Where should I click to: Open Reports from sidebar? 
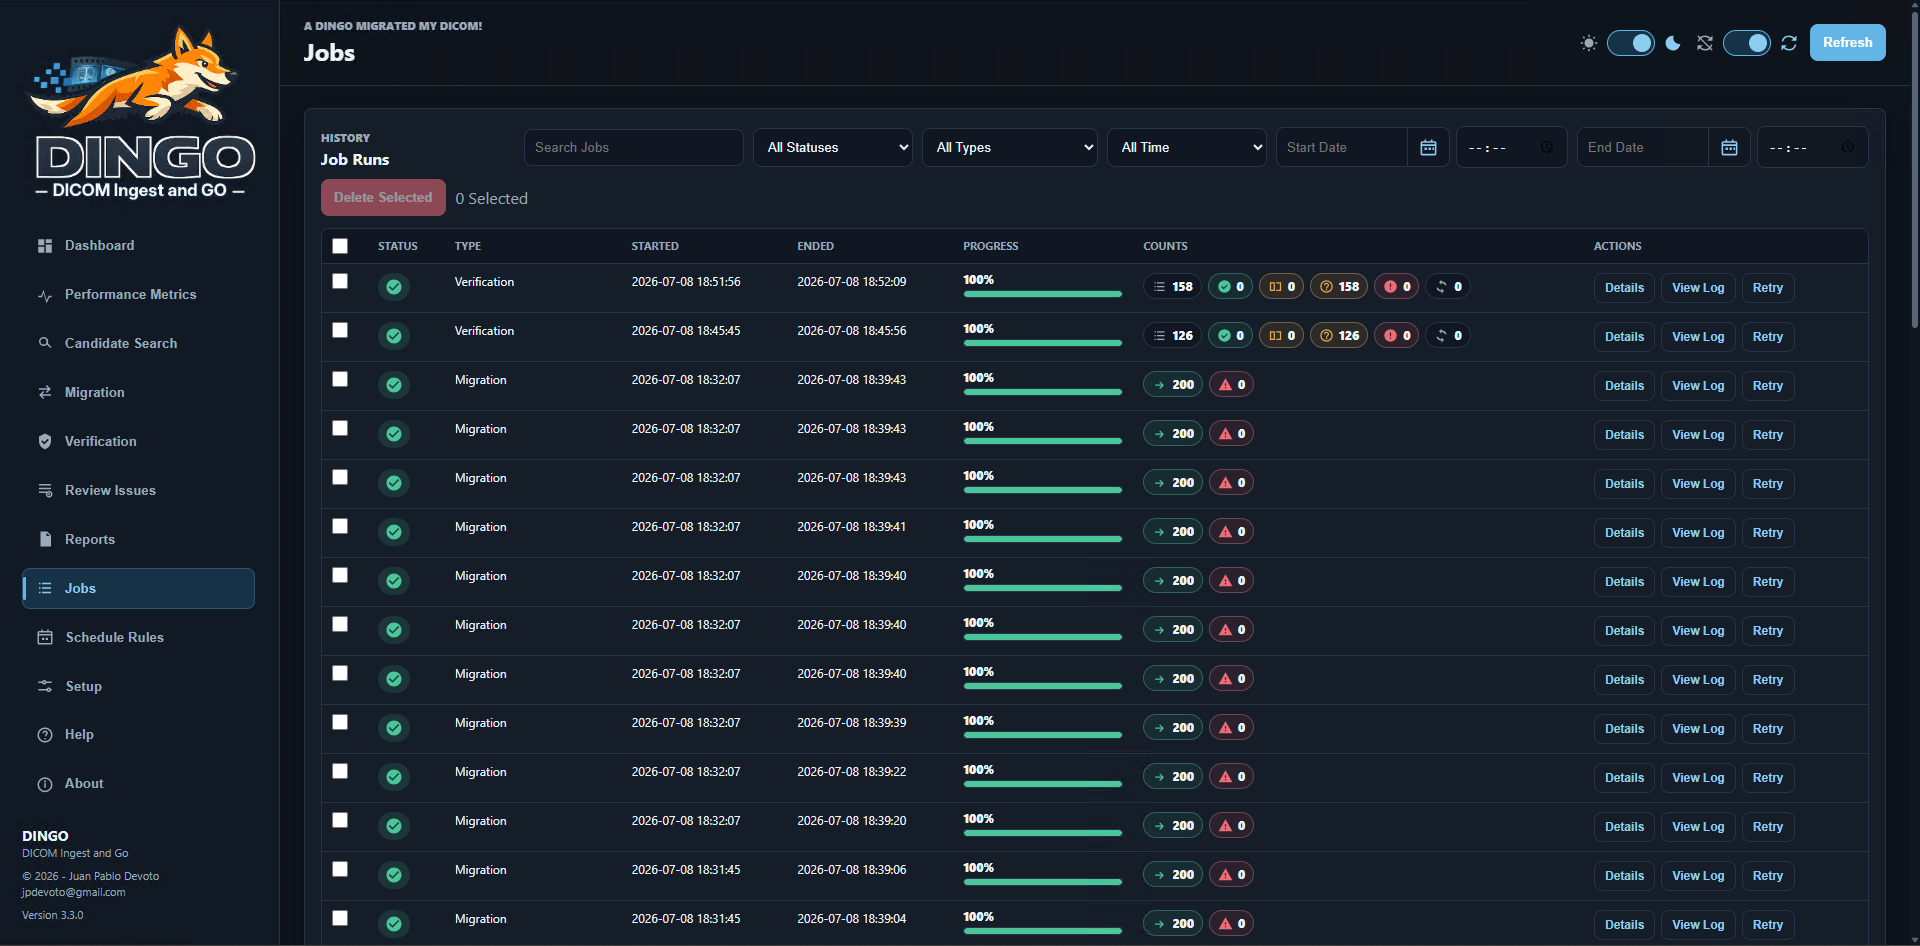(139, 539)
